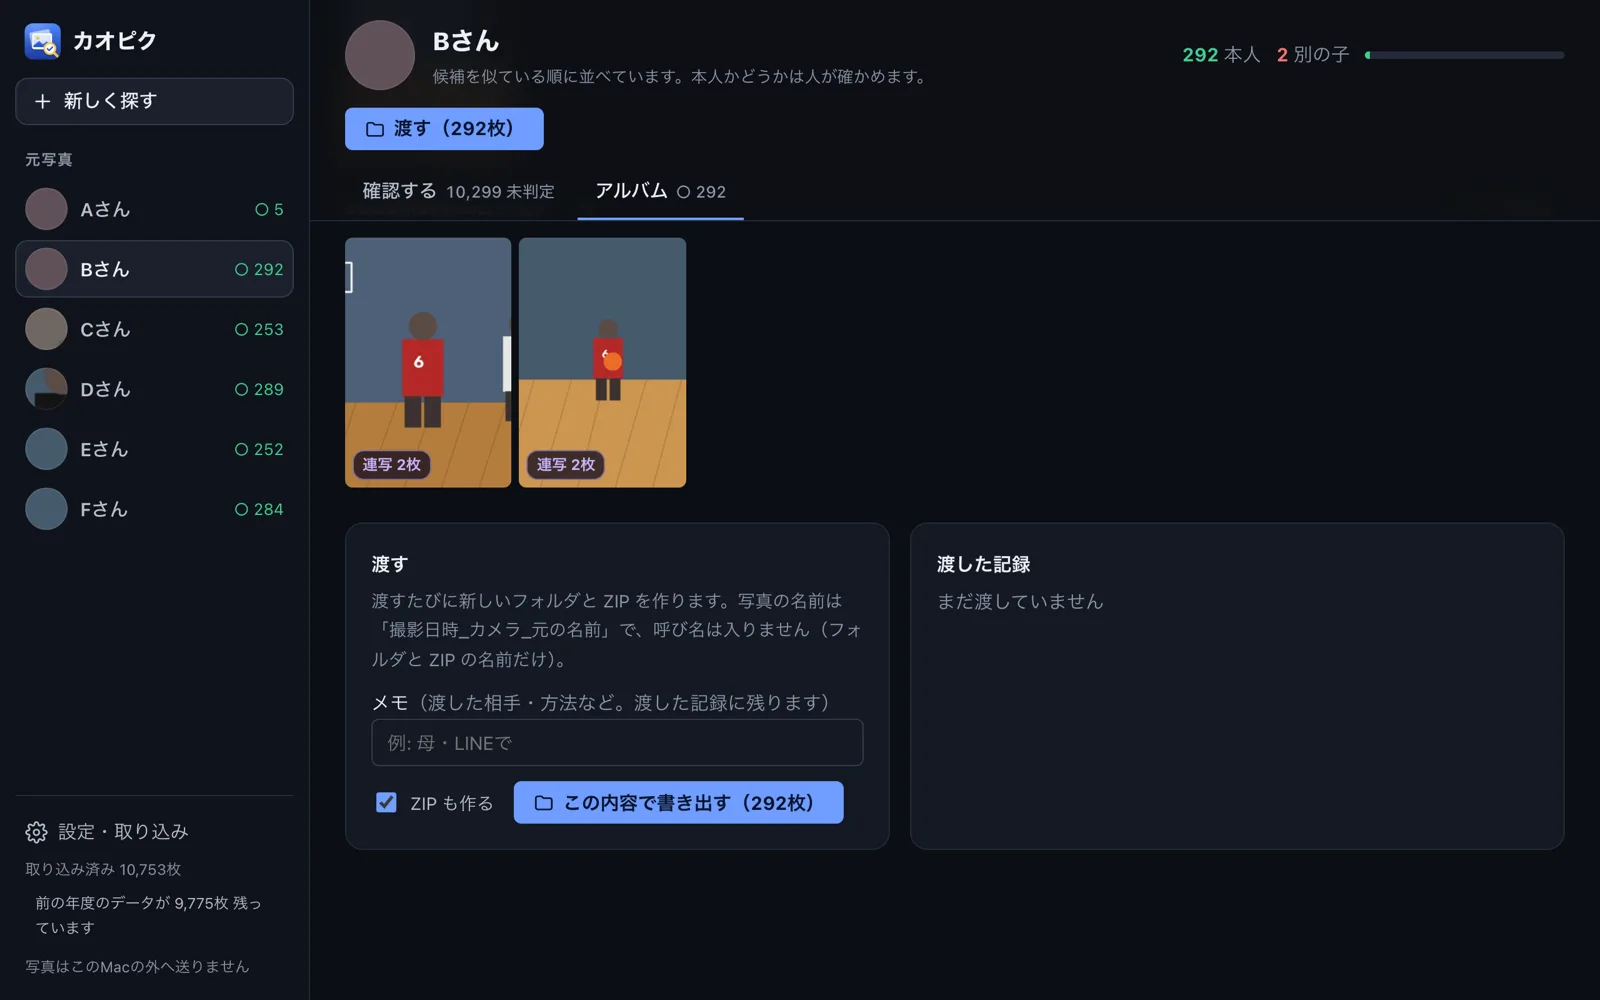Viewport: 1600px width, 1000px height.
Task: Click Aさん's avatar in the sidebar
Action: point(46,209)
